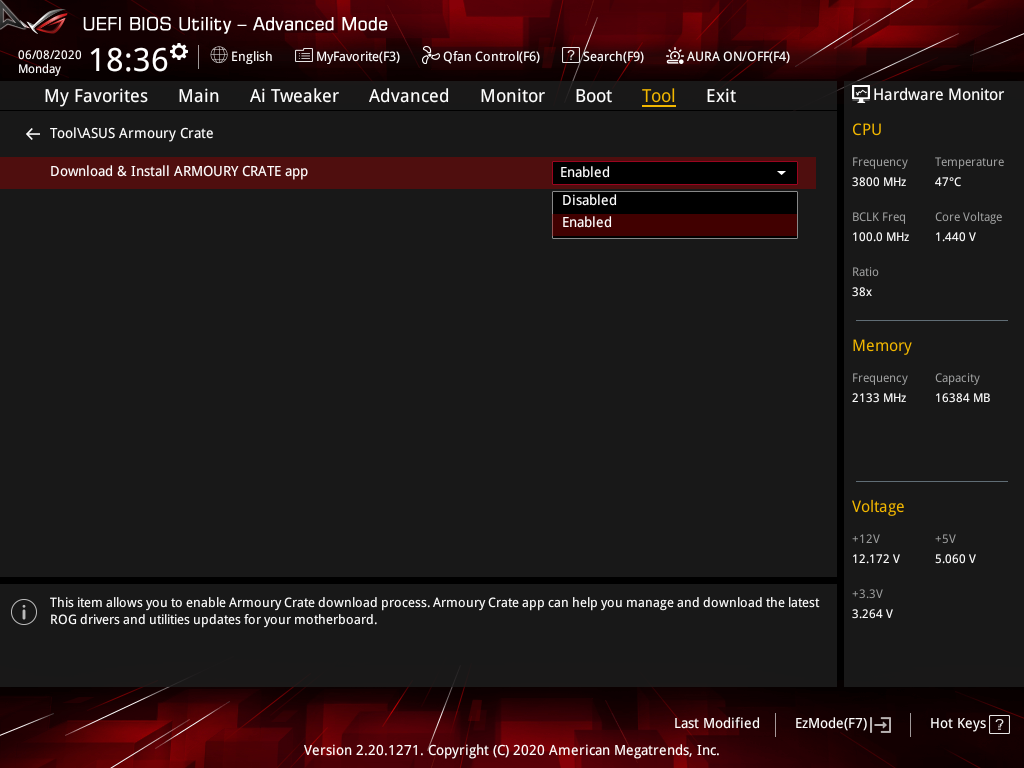The image size is (1024, 768).
Task: Select English language option
Action: tap(251, 57)
